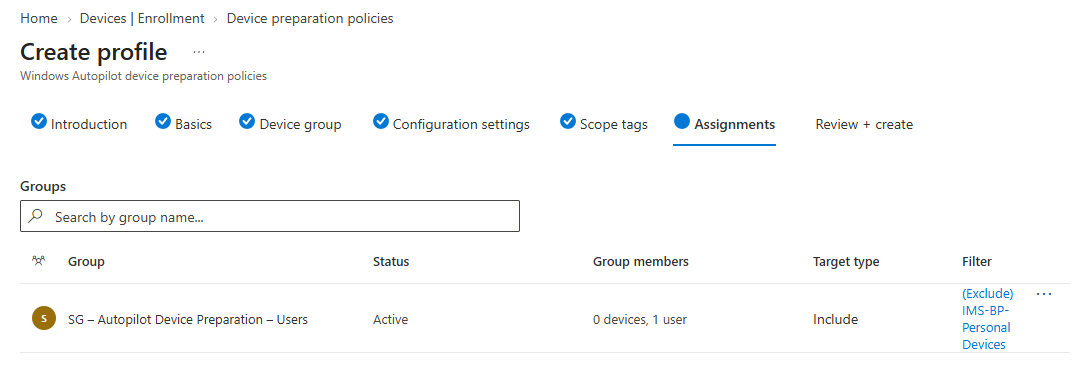Open the Exclude IMS-BP-Personal Devices filter link
This screenshot has width=1092, height=392.
[988, 319]
